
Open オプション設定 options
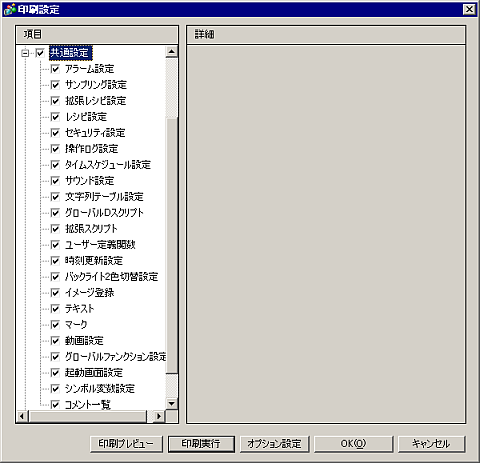click(274, 444)
